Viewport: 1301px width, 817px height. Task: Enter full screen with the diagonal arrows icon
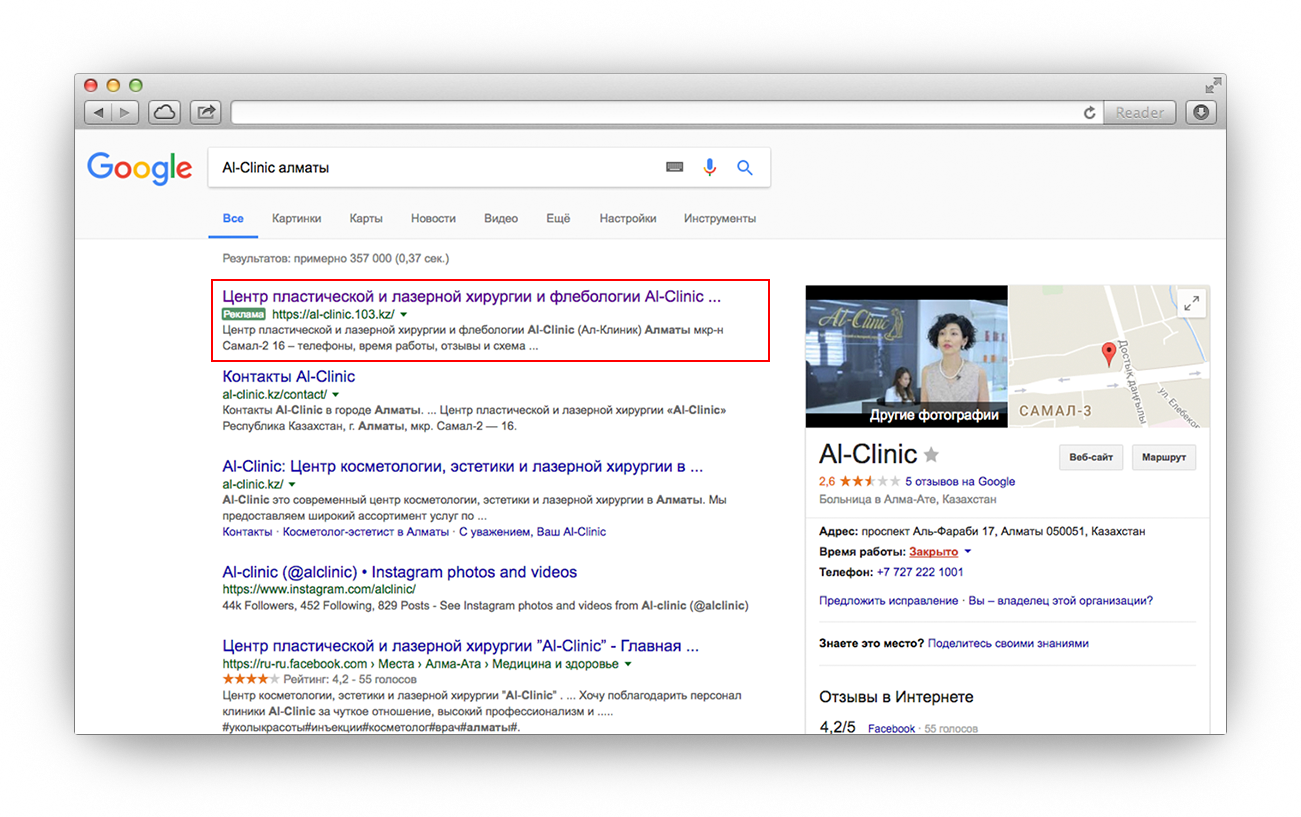(x=1213, y=85)
